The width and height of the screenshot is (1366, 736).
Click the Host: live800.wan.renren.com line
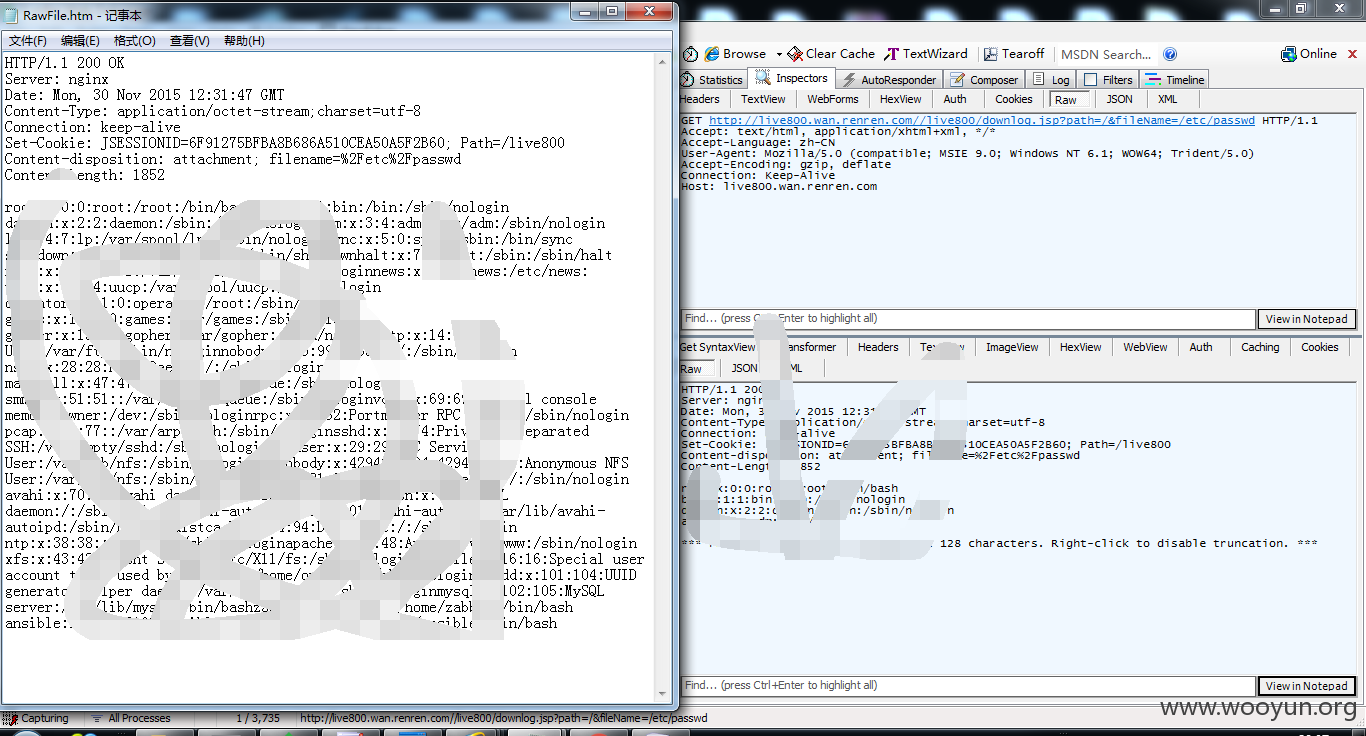(779, 186)
